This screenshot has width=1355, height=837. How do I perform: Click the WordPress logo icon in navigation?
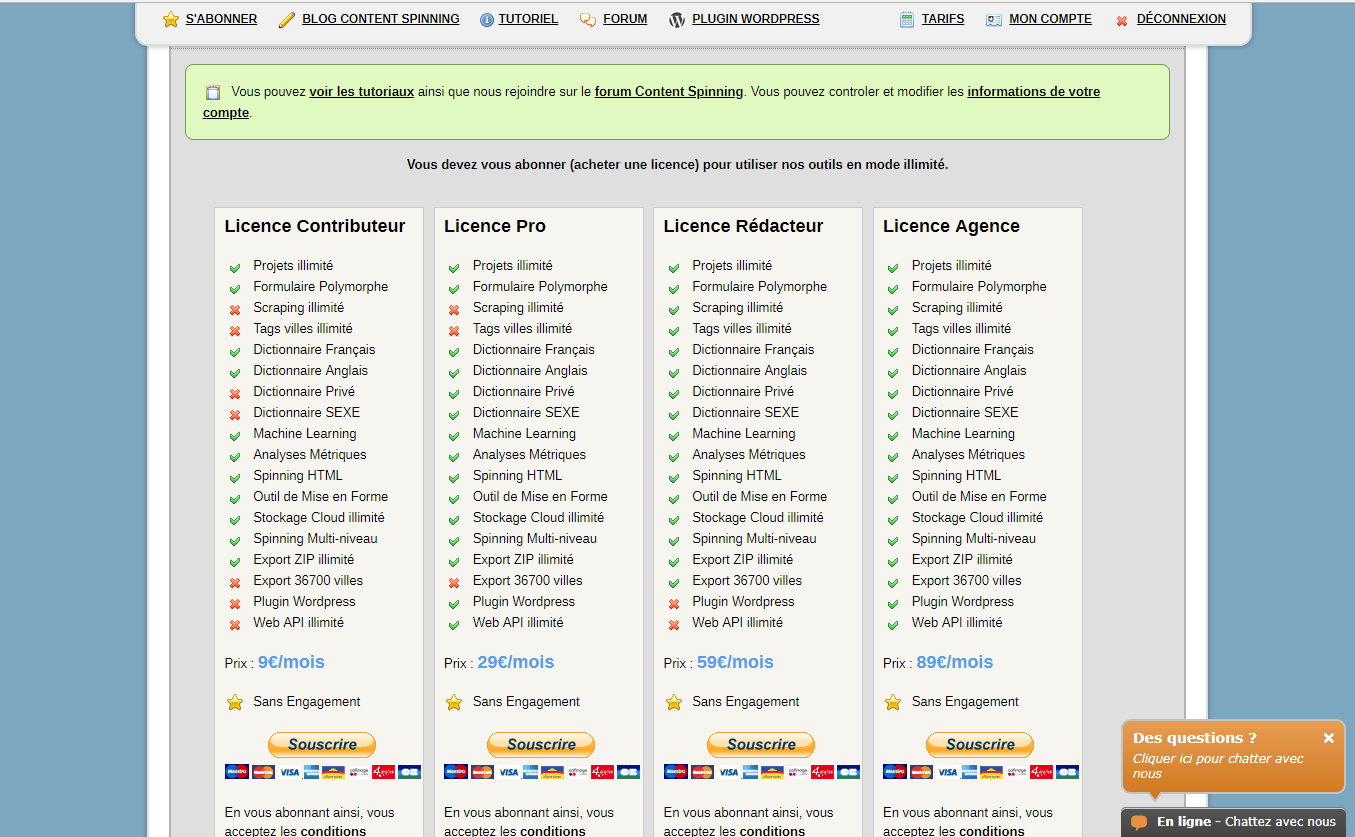(x=677, y=20)
